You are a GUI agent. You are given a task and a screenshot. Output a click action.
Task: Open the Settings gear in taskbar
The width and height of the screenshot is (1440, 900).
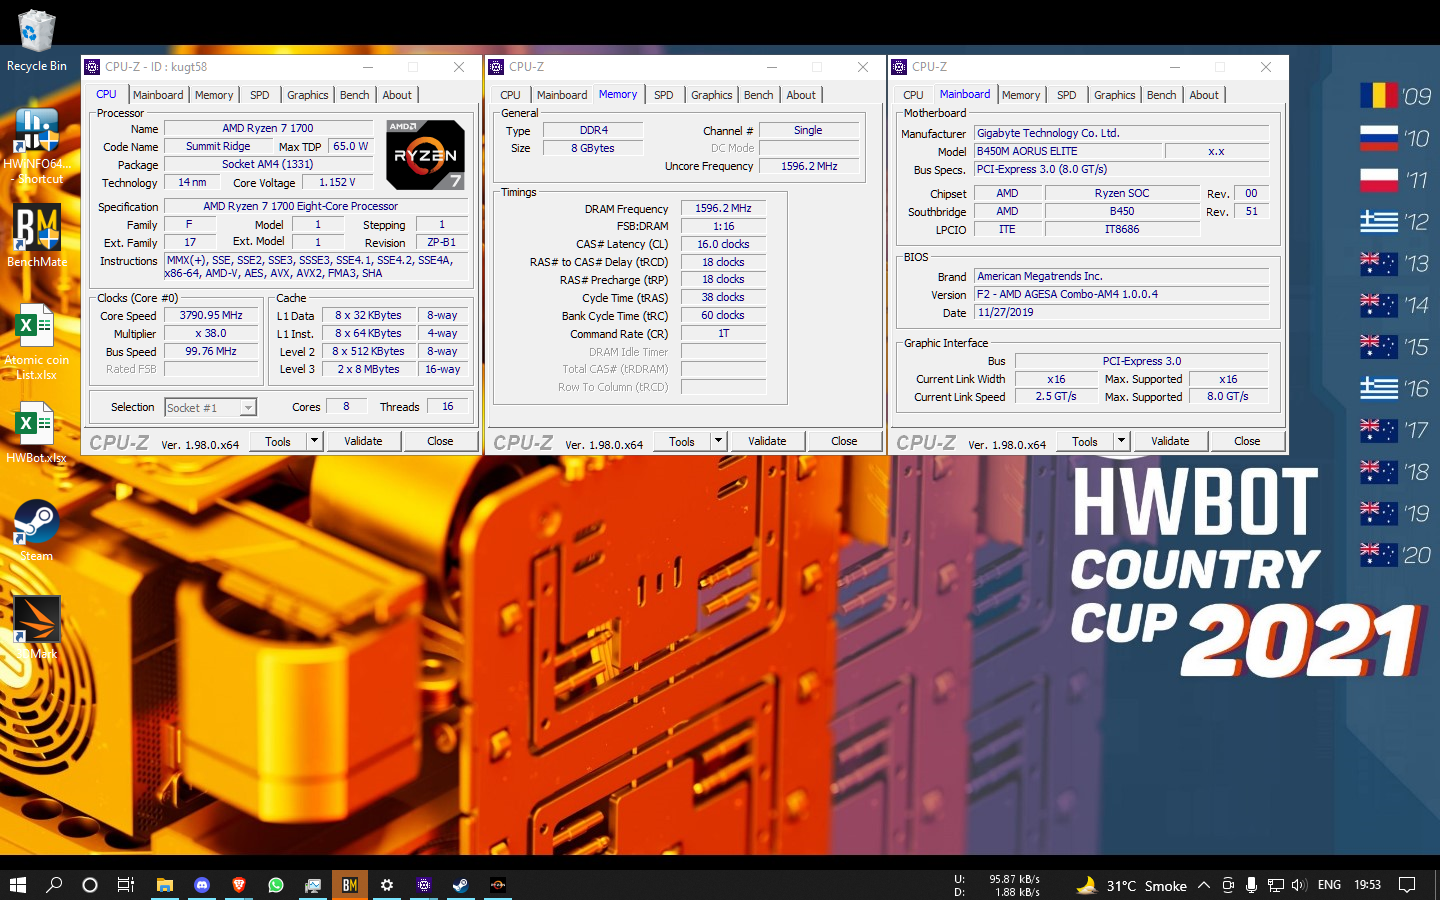387,885
